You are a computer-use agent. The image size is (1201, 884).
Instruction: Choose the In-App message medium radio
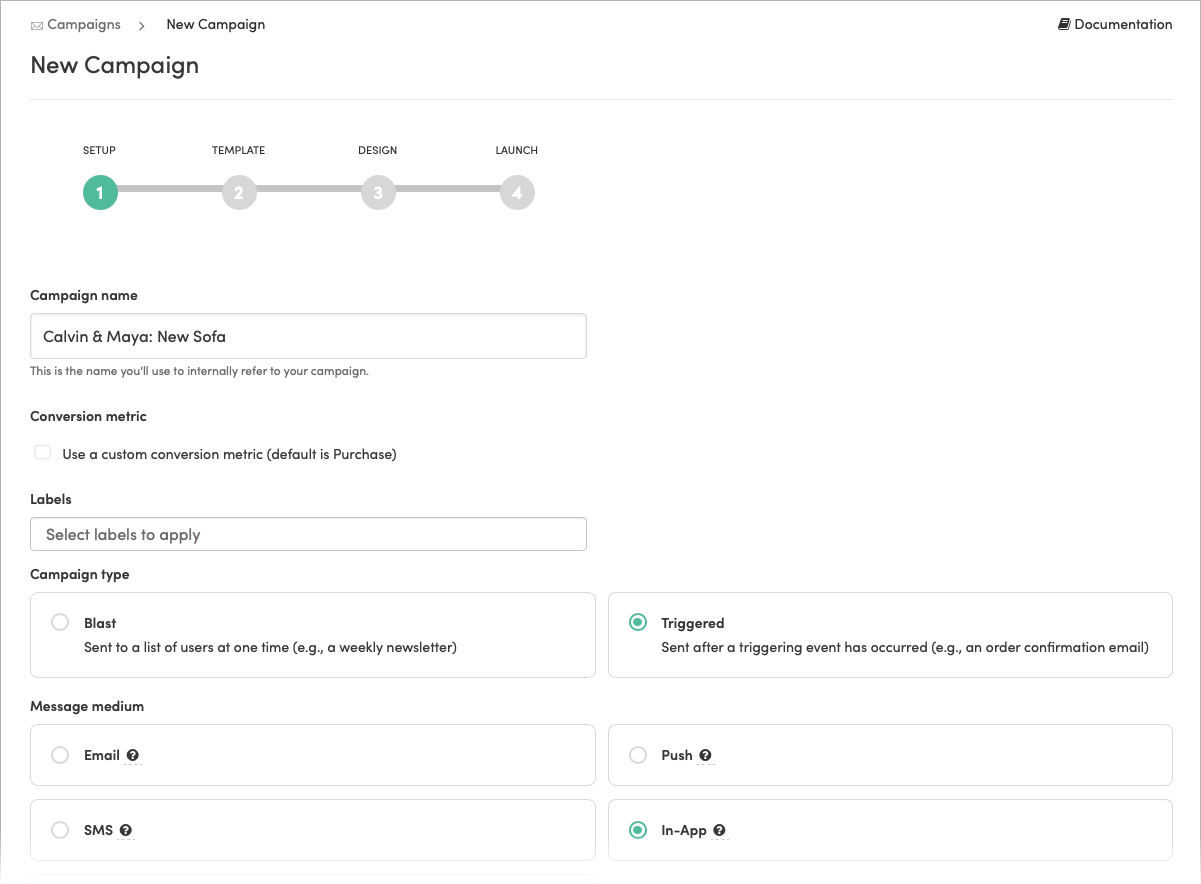point(637,830)
